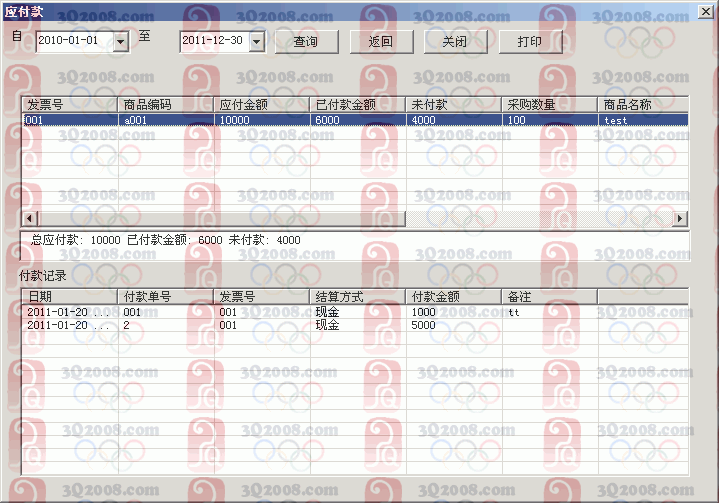Click the 未付款 column header
This screenshot has width=719, height=503.
click(454, 105)
